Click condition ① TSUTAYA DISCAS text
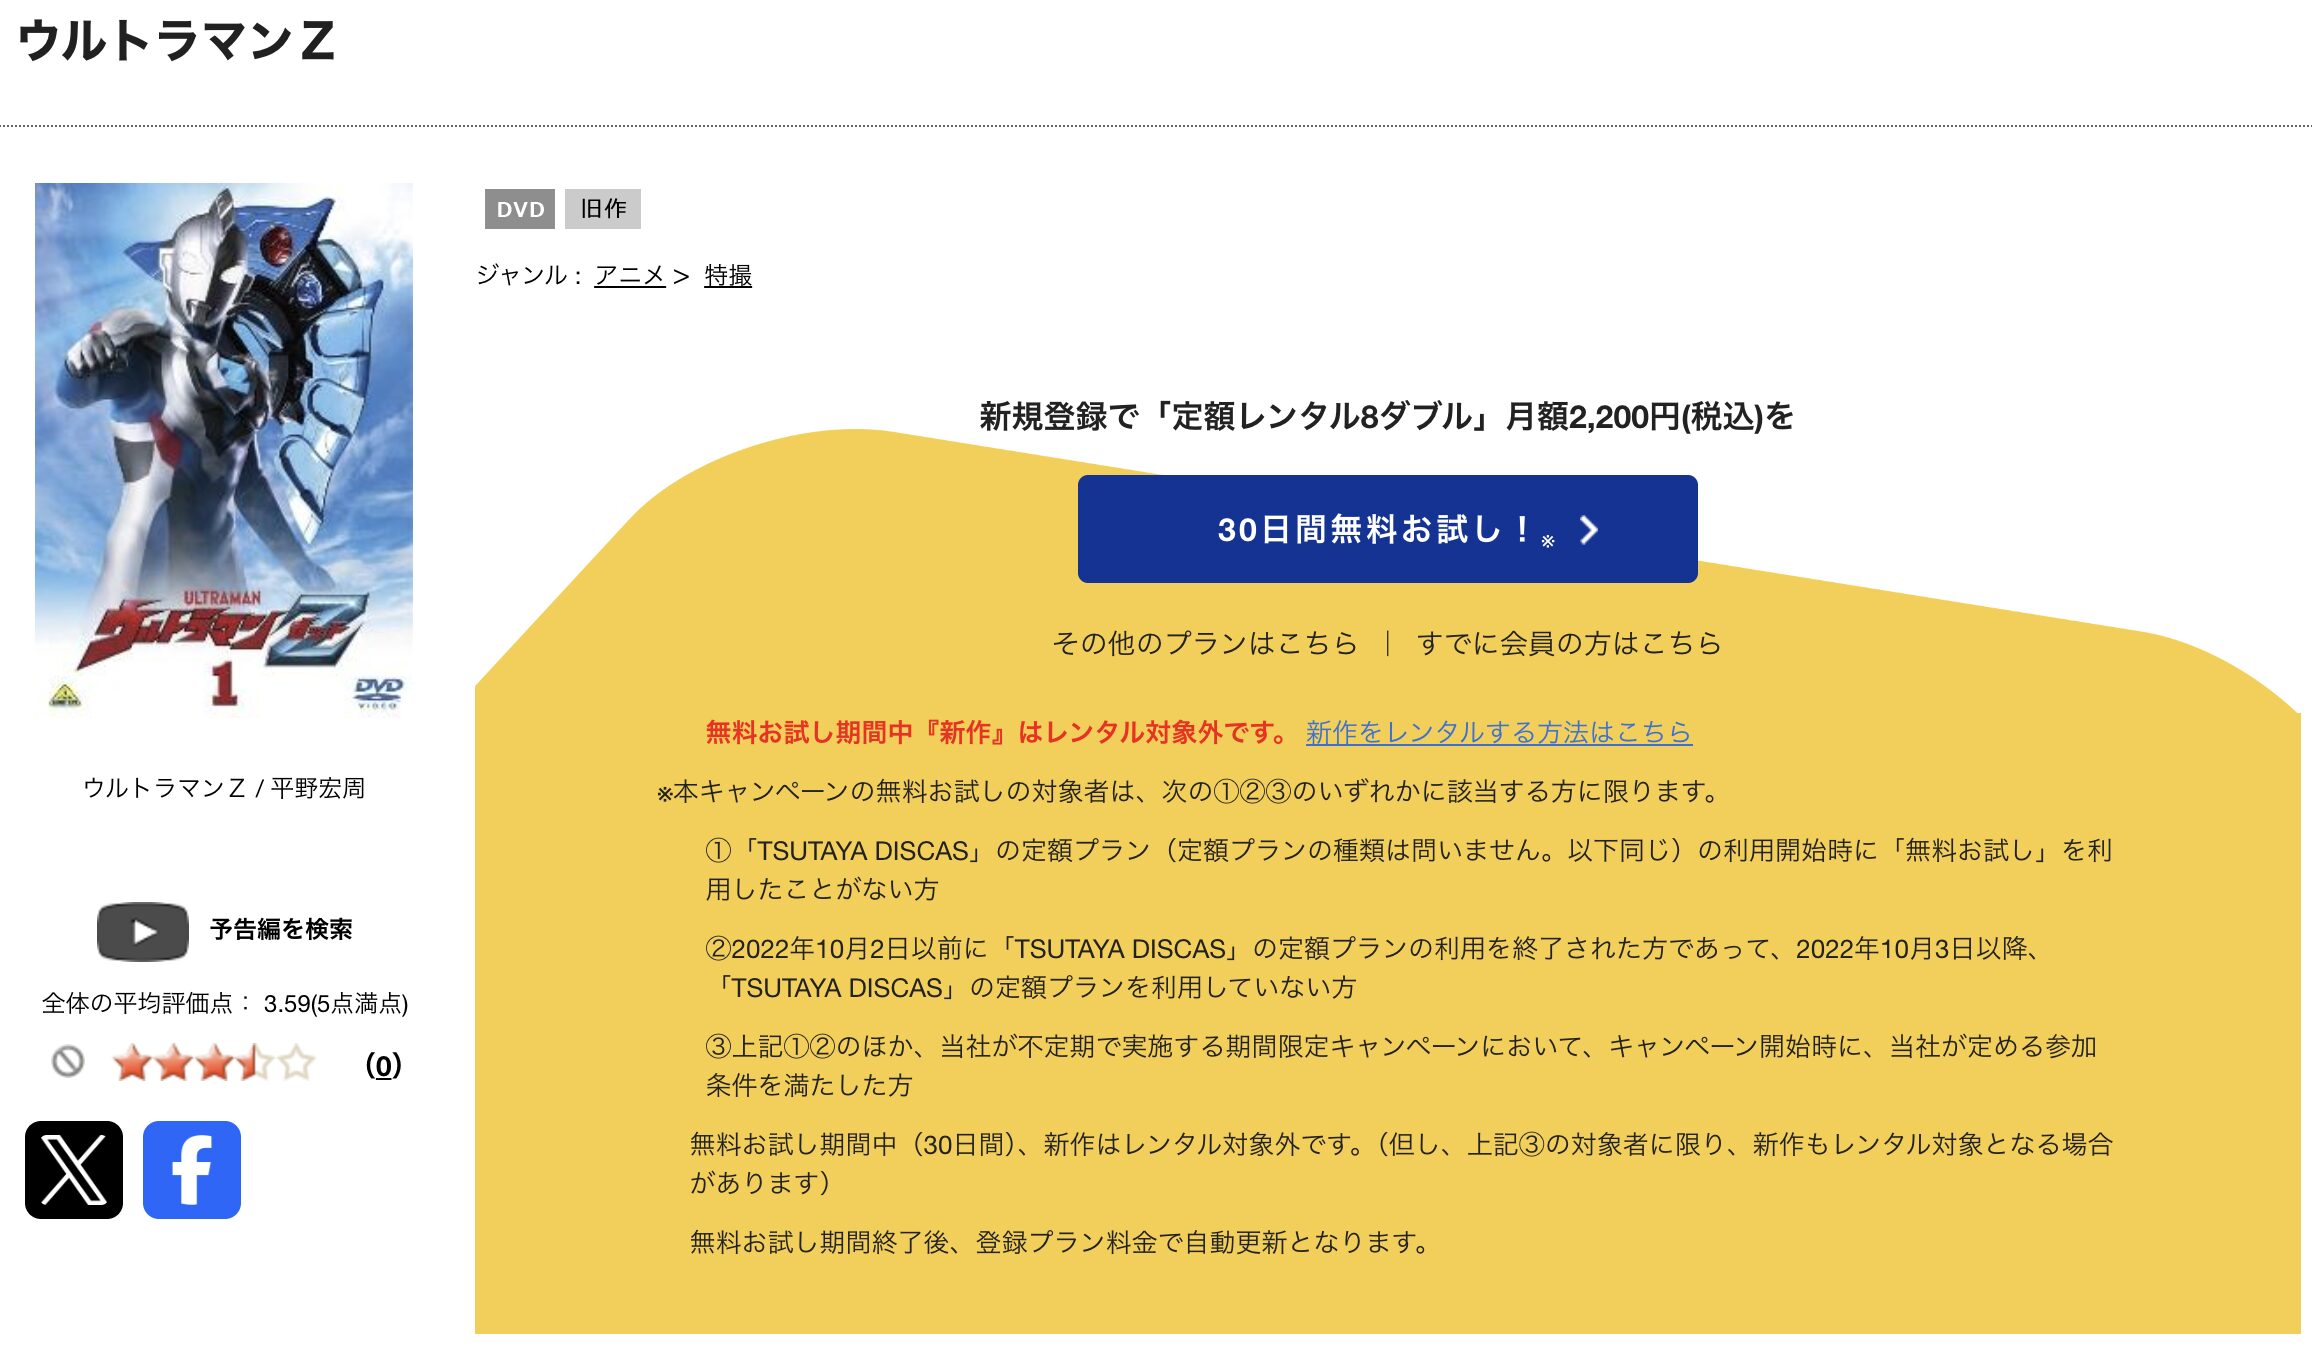The image size is (2312, 1352). click(x=1408, y=869)
